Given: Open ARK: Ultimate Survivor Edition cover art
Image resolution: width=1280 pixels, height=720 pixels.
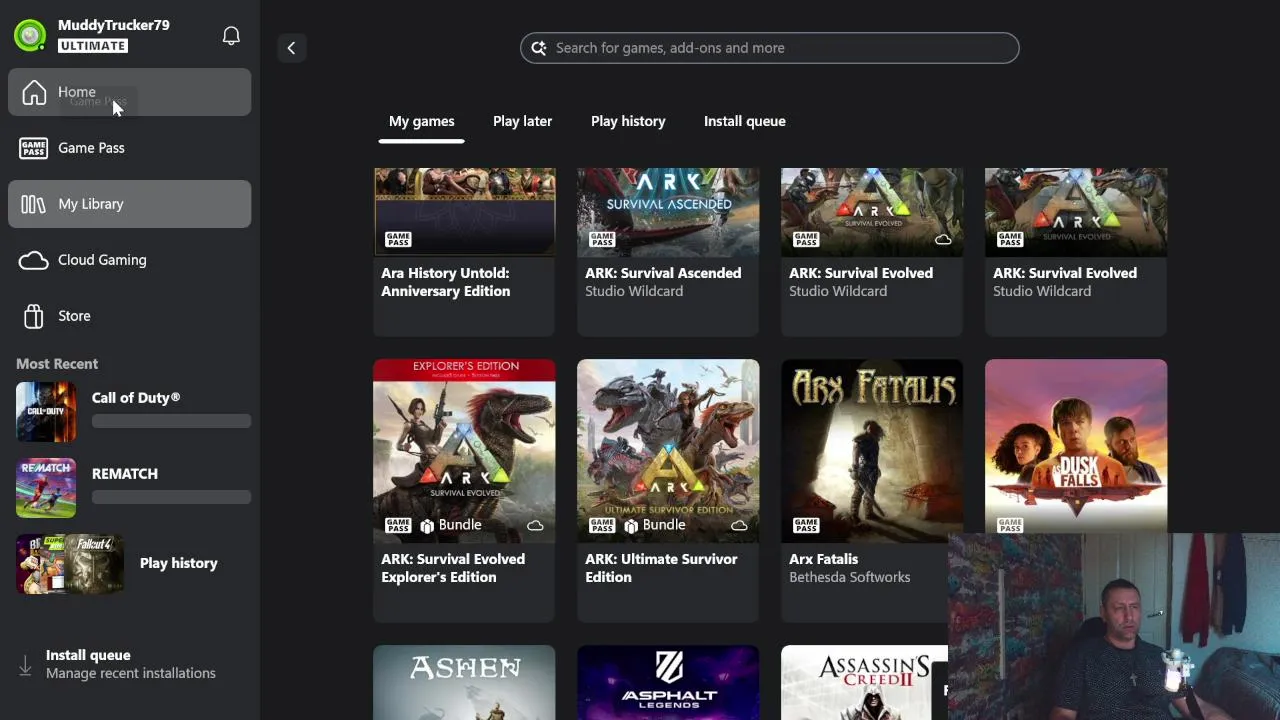Looking at the screenshot, I should (x=668, y=451).
